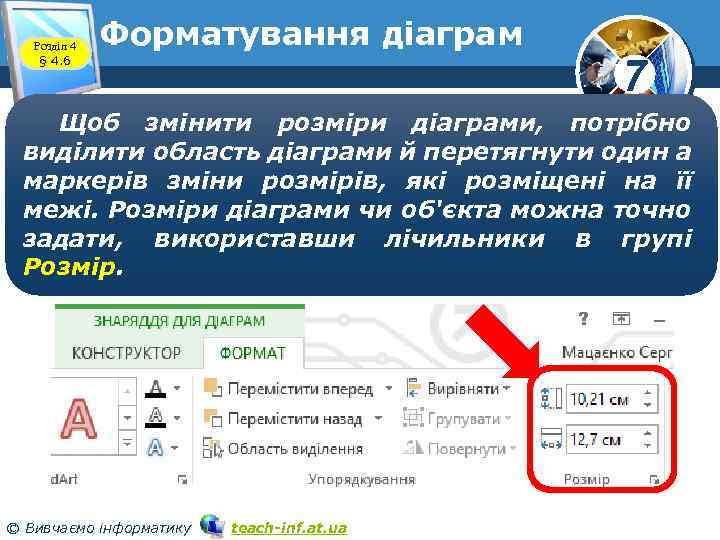Open text outline dropdown arrow

coord(177,418)
